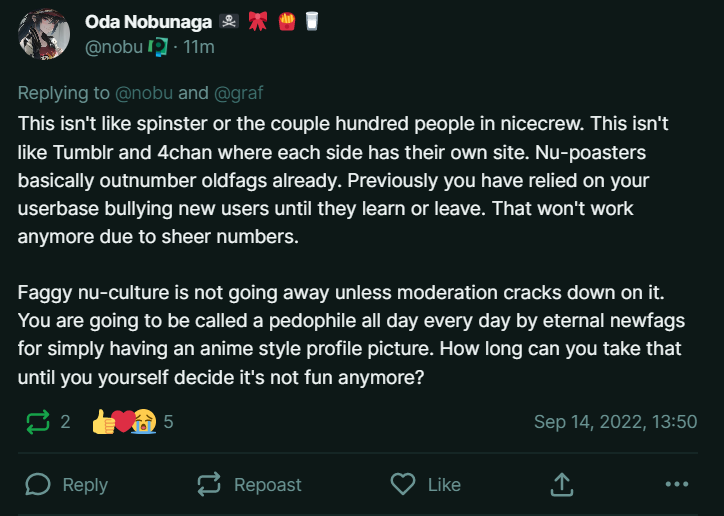Open the reactions count of 5
Image resolution: width=724 pixels, height=516 pixels.
click(x=168, y=422)
